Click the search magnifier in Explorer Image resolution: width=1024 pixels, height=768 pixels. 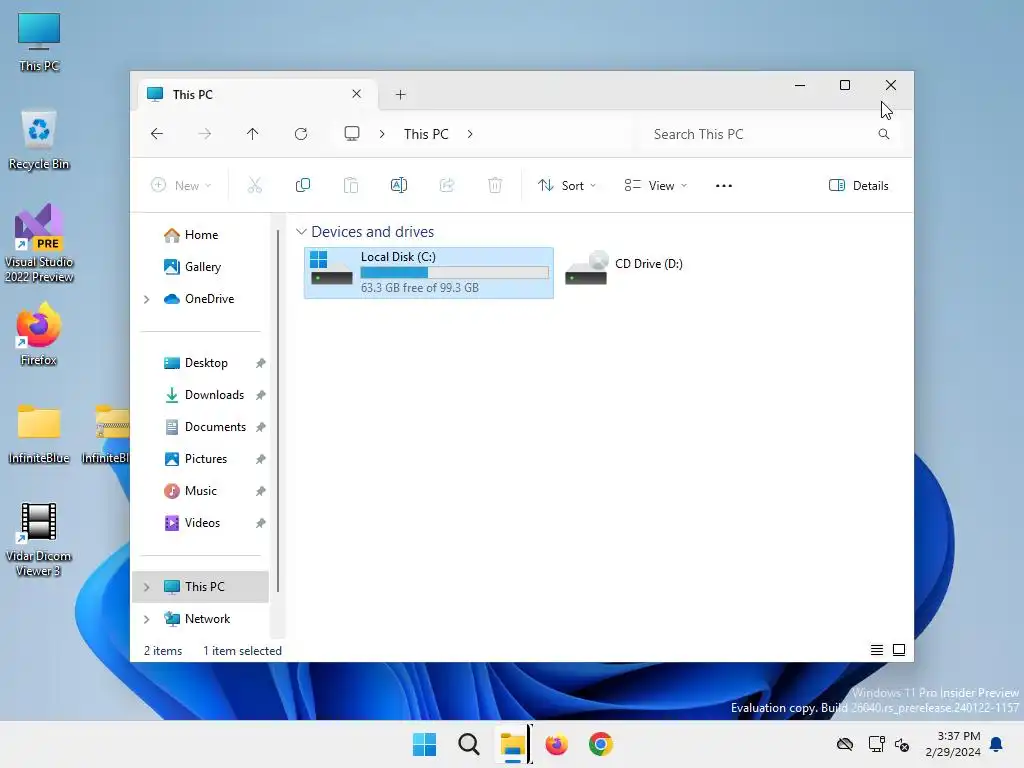click(x=884, y=134)
